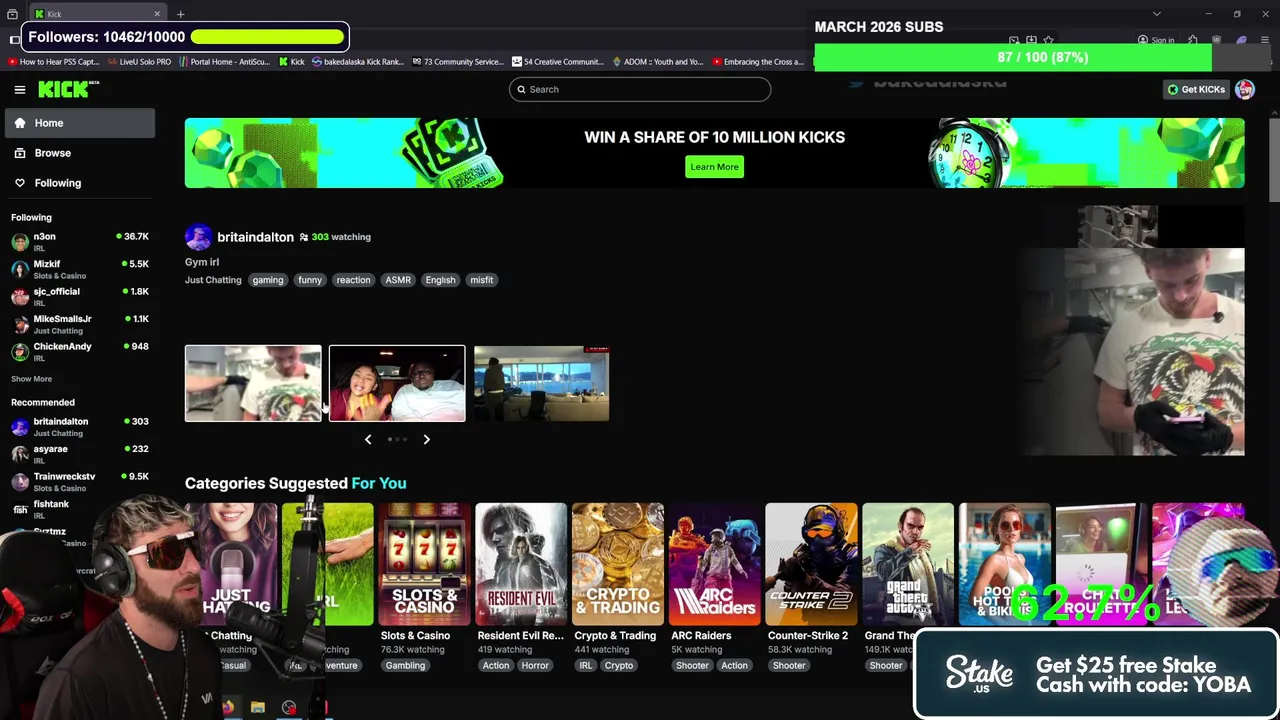This screenshot has width=1280, height=720.
Task: Open the browser tab list icon
Action: (12, 14)
